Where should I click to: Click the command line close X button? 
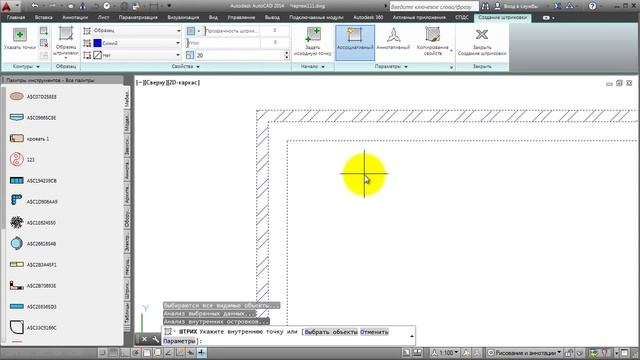(144, 339)
